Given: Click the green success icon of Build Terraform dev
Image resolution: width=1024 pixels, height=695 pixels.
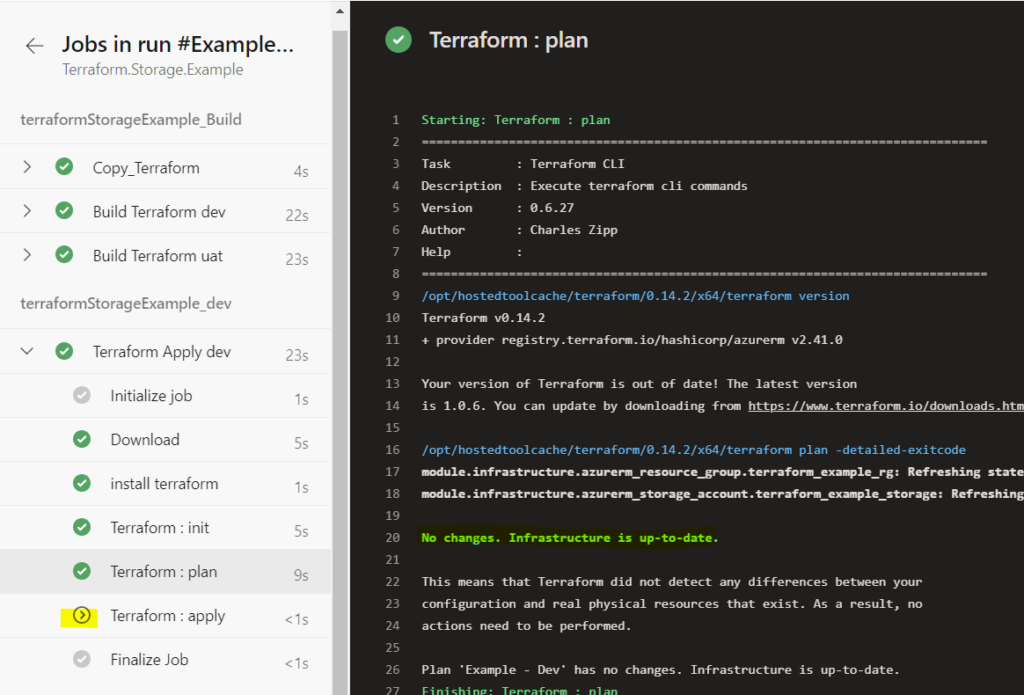Looking at the screenshot, I should click(64, 210).
